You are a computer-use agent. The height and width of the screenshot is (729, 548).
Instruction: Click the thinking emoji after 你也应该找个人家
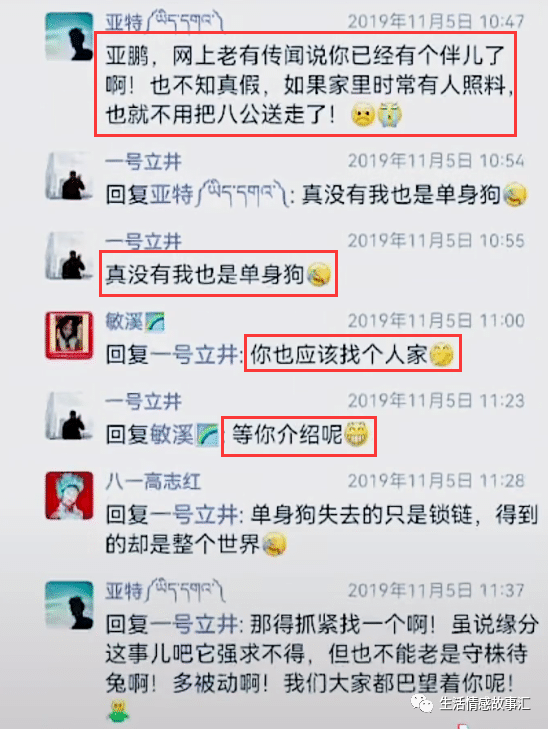(x=441, y=356)
